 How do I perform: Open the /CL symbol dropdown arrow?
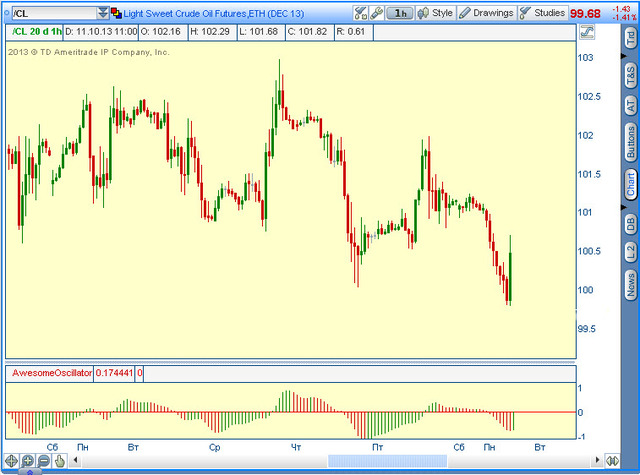pyautogui.click(x=103, y=13)
